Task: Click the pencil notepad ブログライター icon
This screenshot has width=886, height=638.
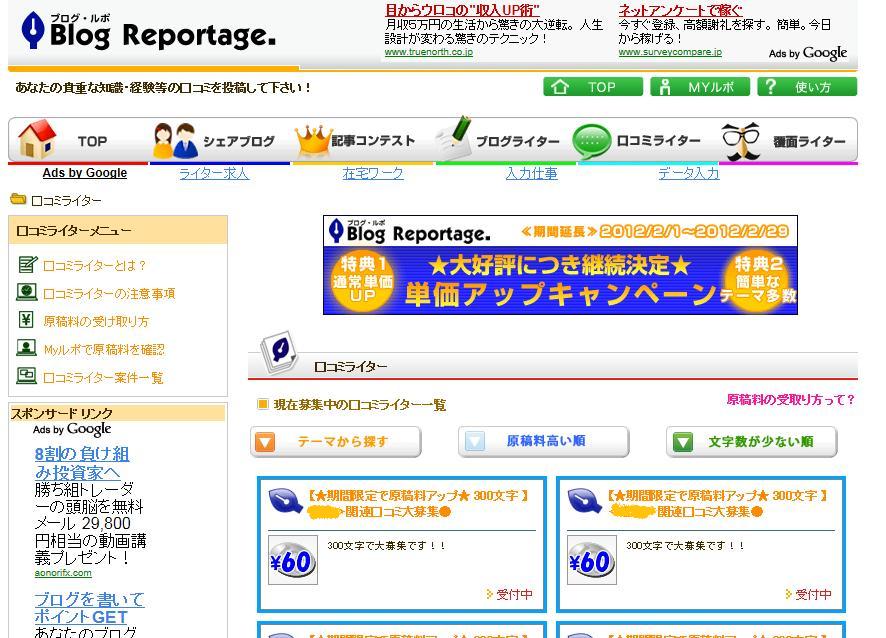Action: [454, 138]
